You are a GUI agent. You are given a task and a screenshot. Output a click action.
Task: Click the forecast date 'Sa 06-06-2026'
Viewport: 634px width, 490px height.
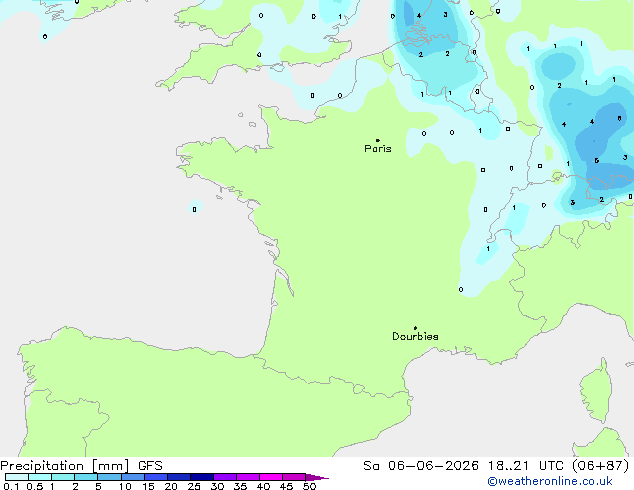[421, 466]
